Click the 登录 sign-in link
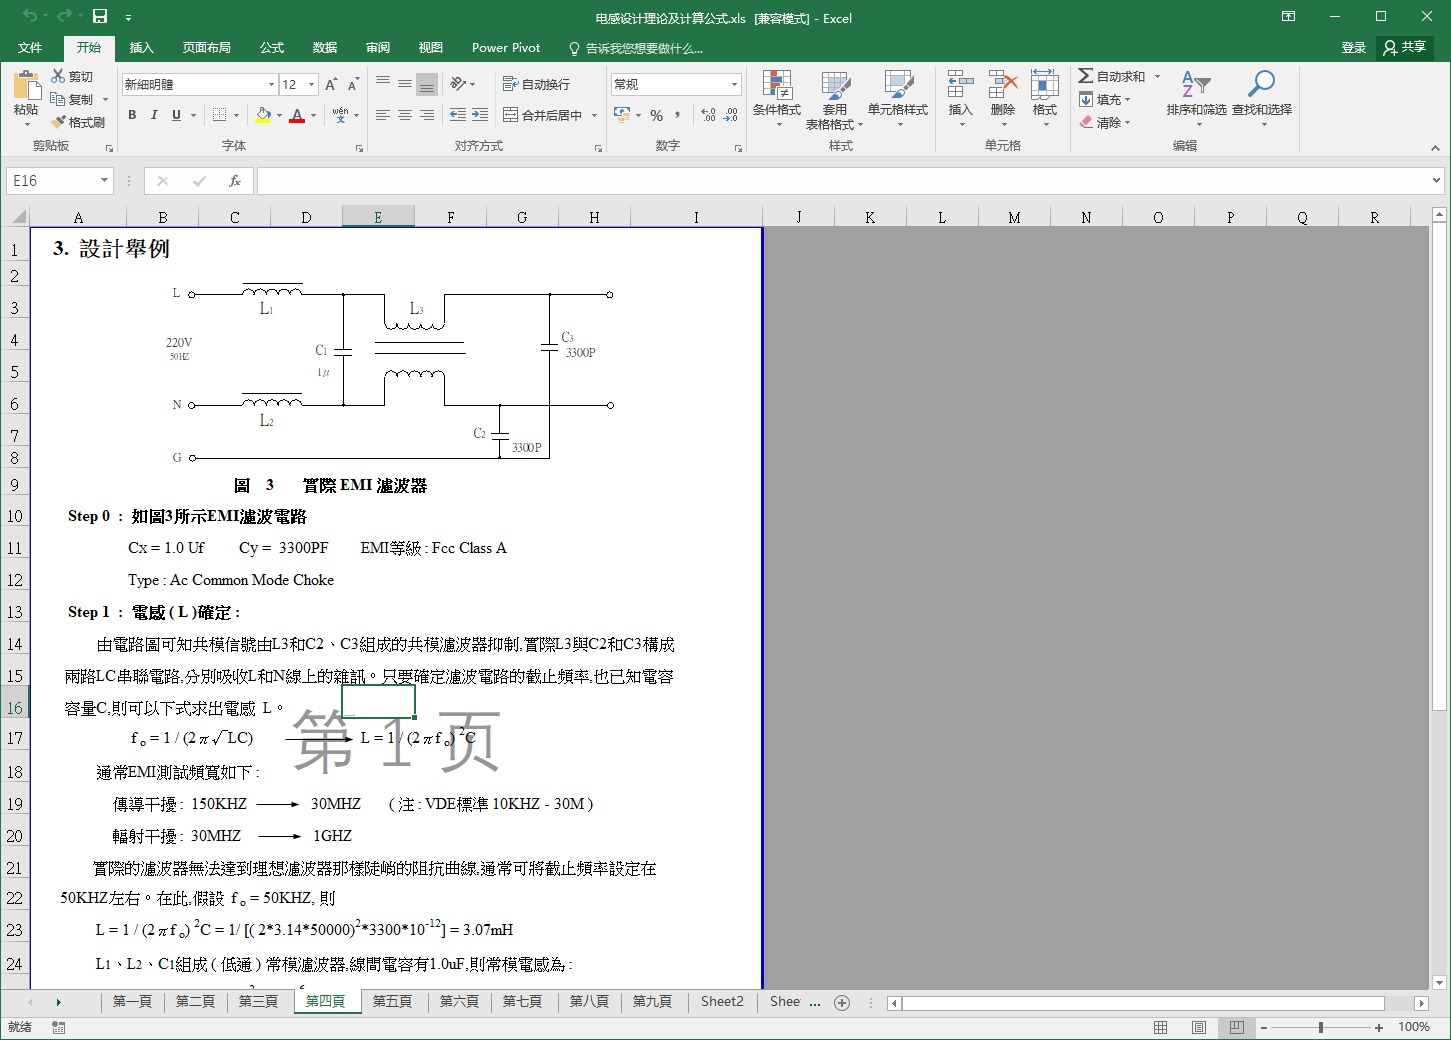Viewport: 1451px width, 1040px height. pos(1353,47)
